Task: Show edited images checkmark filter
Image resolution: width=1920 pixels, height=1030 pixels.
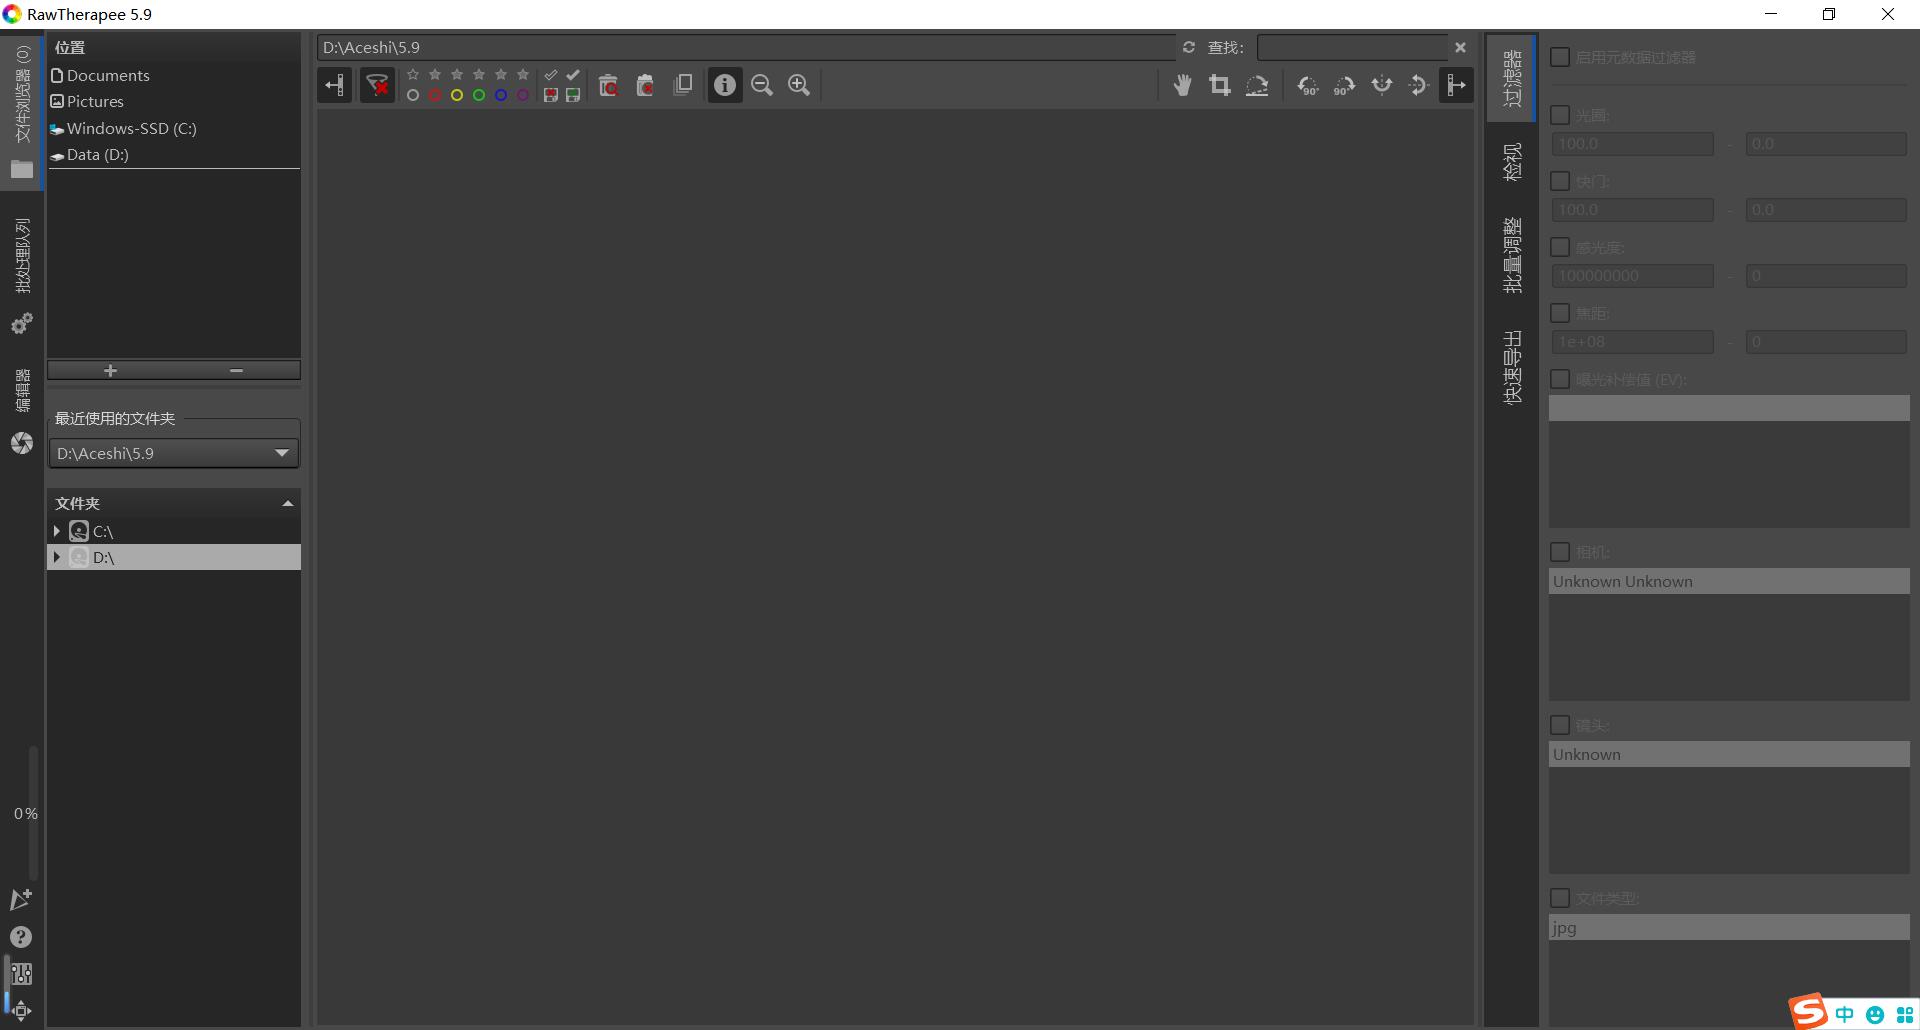Action: point(573,75)
